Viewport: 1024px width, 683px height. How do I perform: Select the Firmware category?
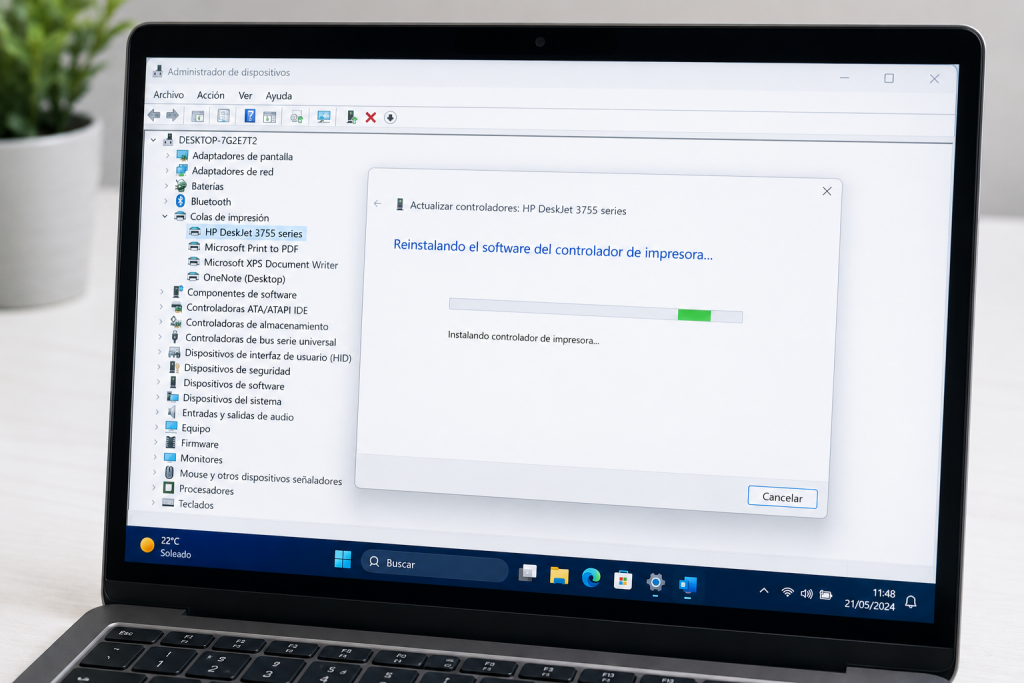tap(200, 443)
